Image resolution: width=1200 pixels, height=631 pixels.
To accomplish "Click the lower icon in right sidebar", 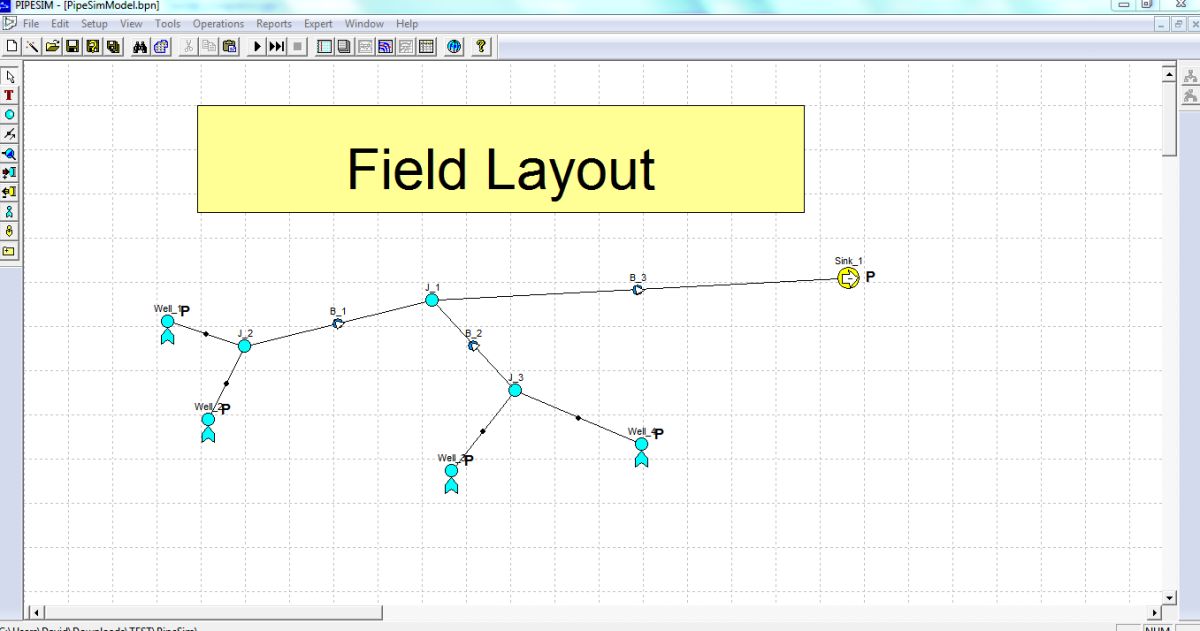I will point(1191,96).
